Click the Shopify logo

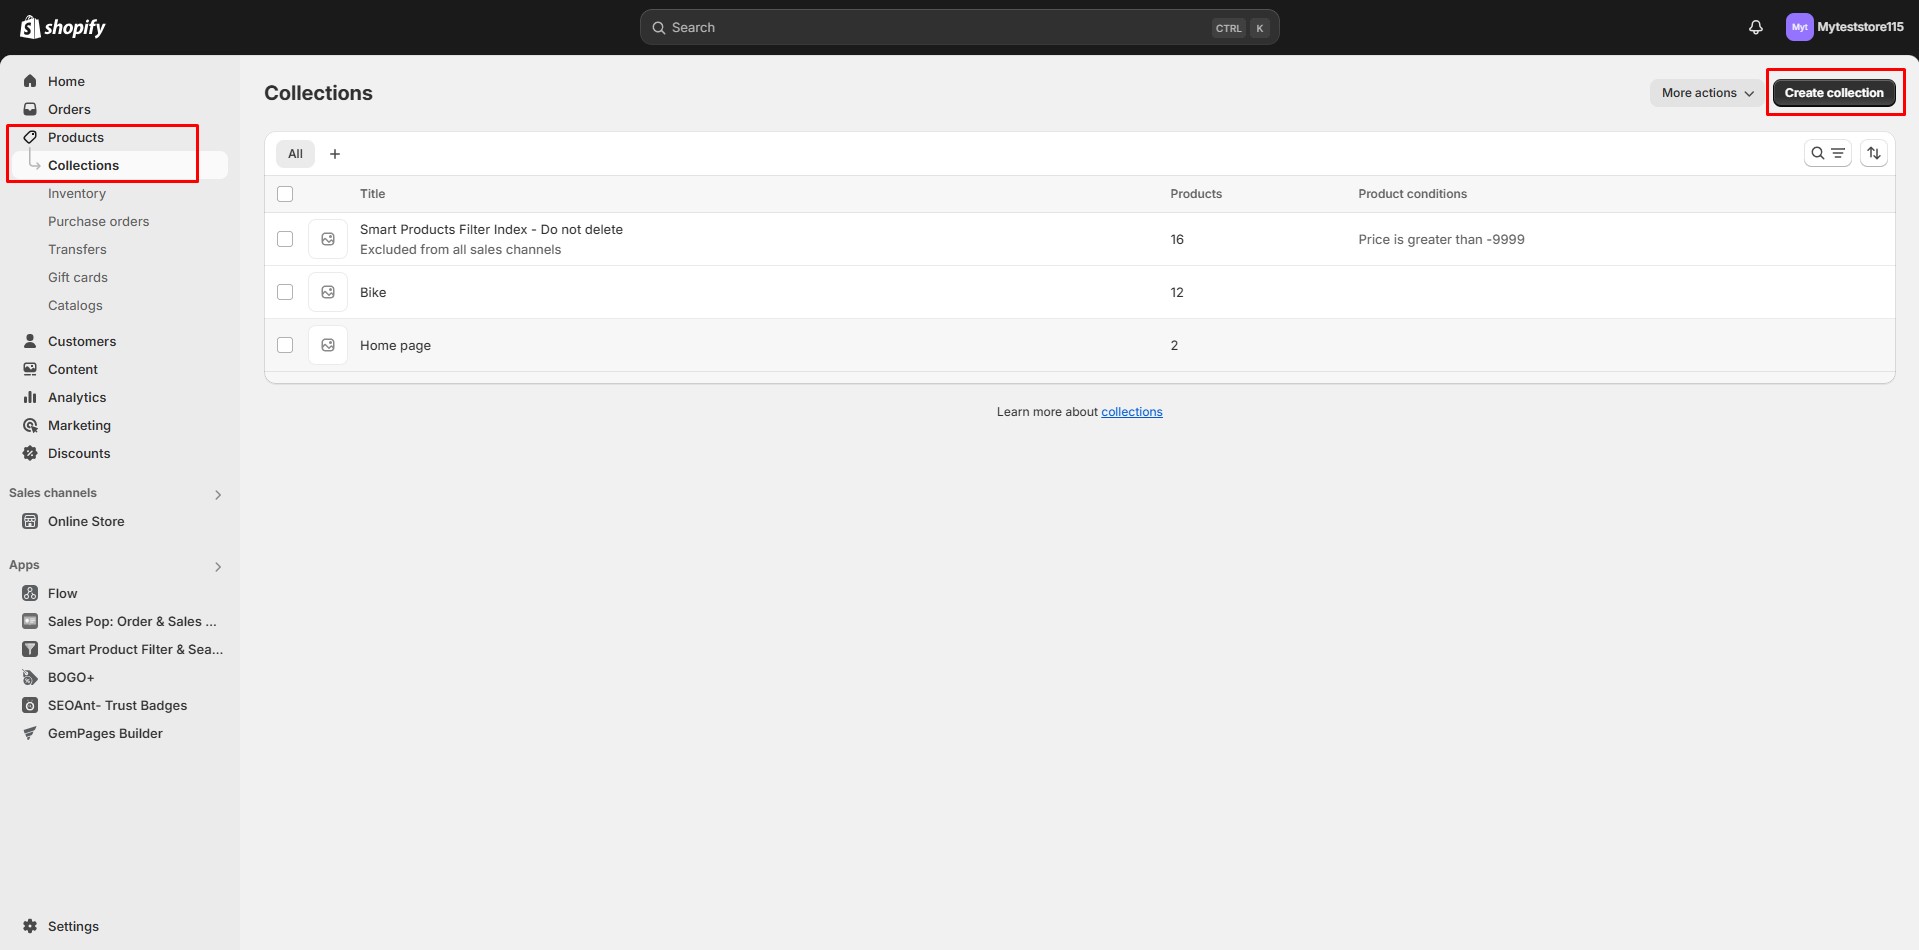tap(63, 27)
